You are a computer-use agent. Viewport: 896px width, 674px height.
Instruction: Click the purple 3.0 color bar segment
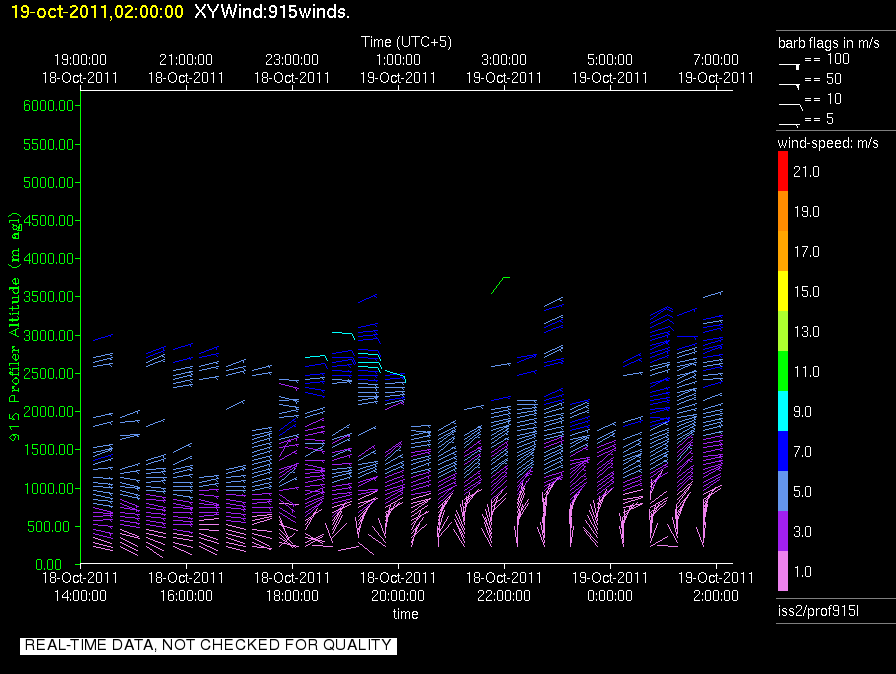(x=782, y=531)
